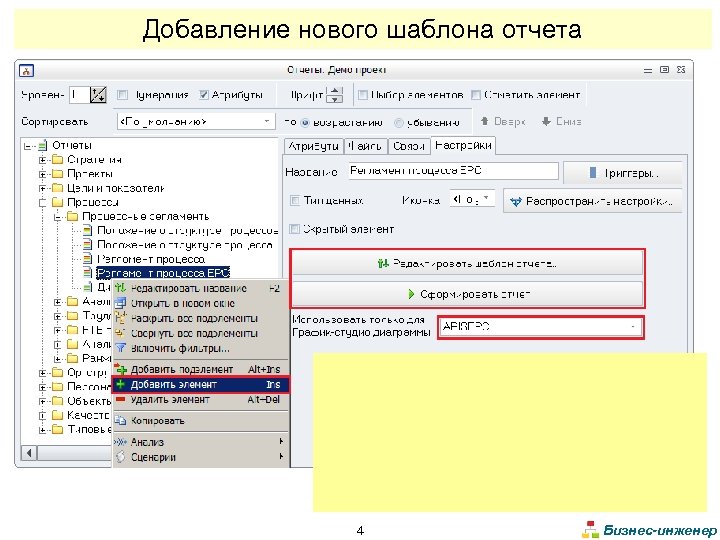This screenshot has height=540, width=720.
Task: Click the level sorting icon next to Уровень field
Action: [x=98, y=95]
